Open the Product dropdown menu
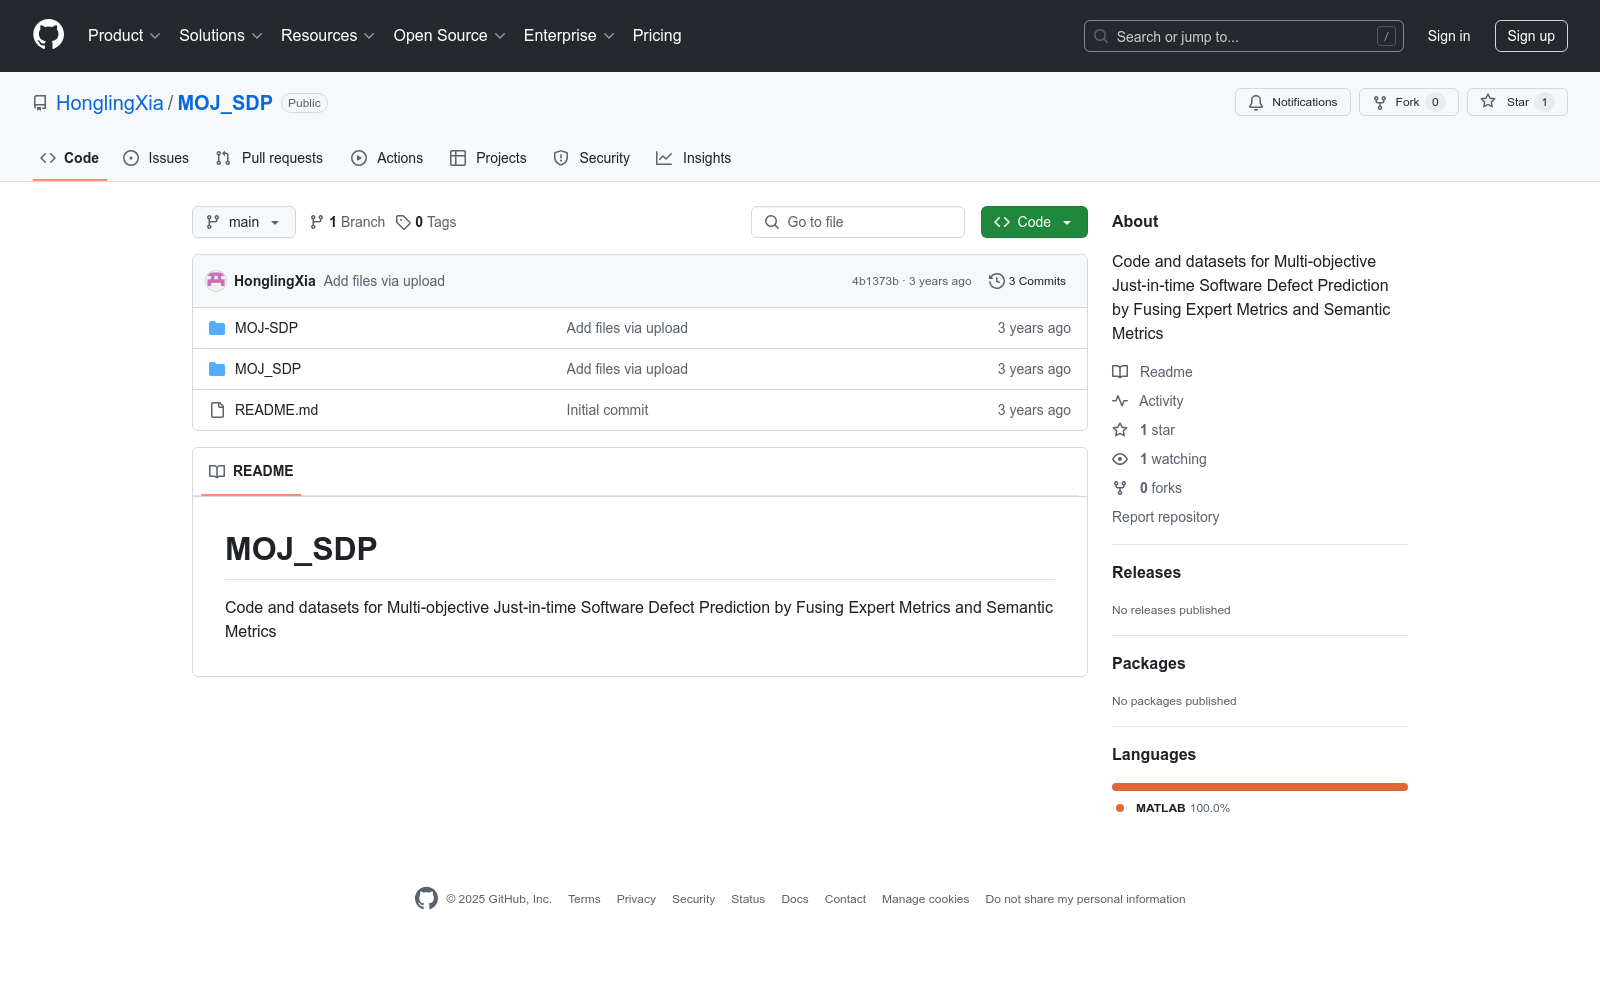The image size is (1600, 1000). [x=124, y=35]
